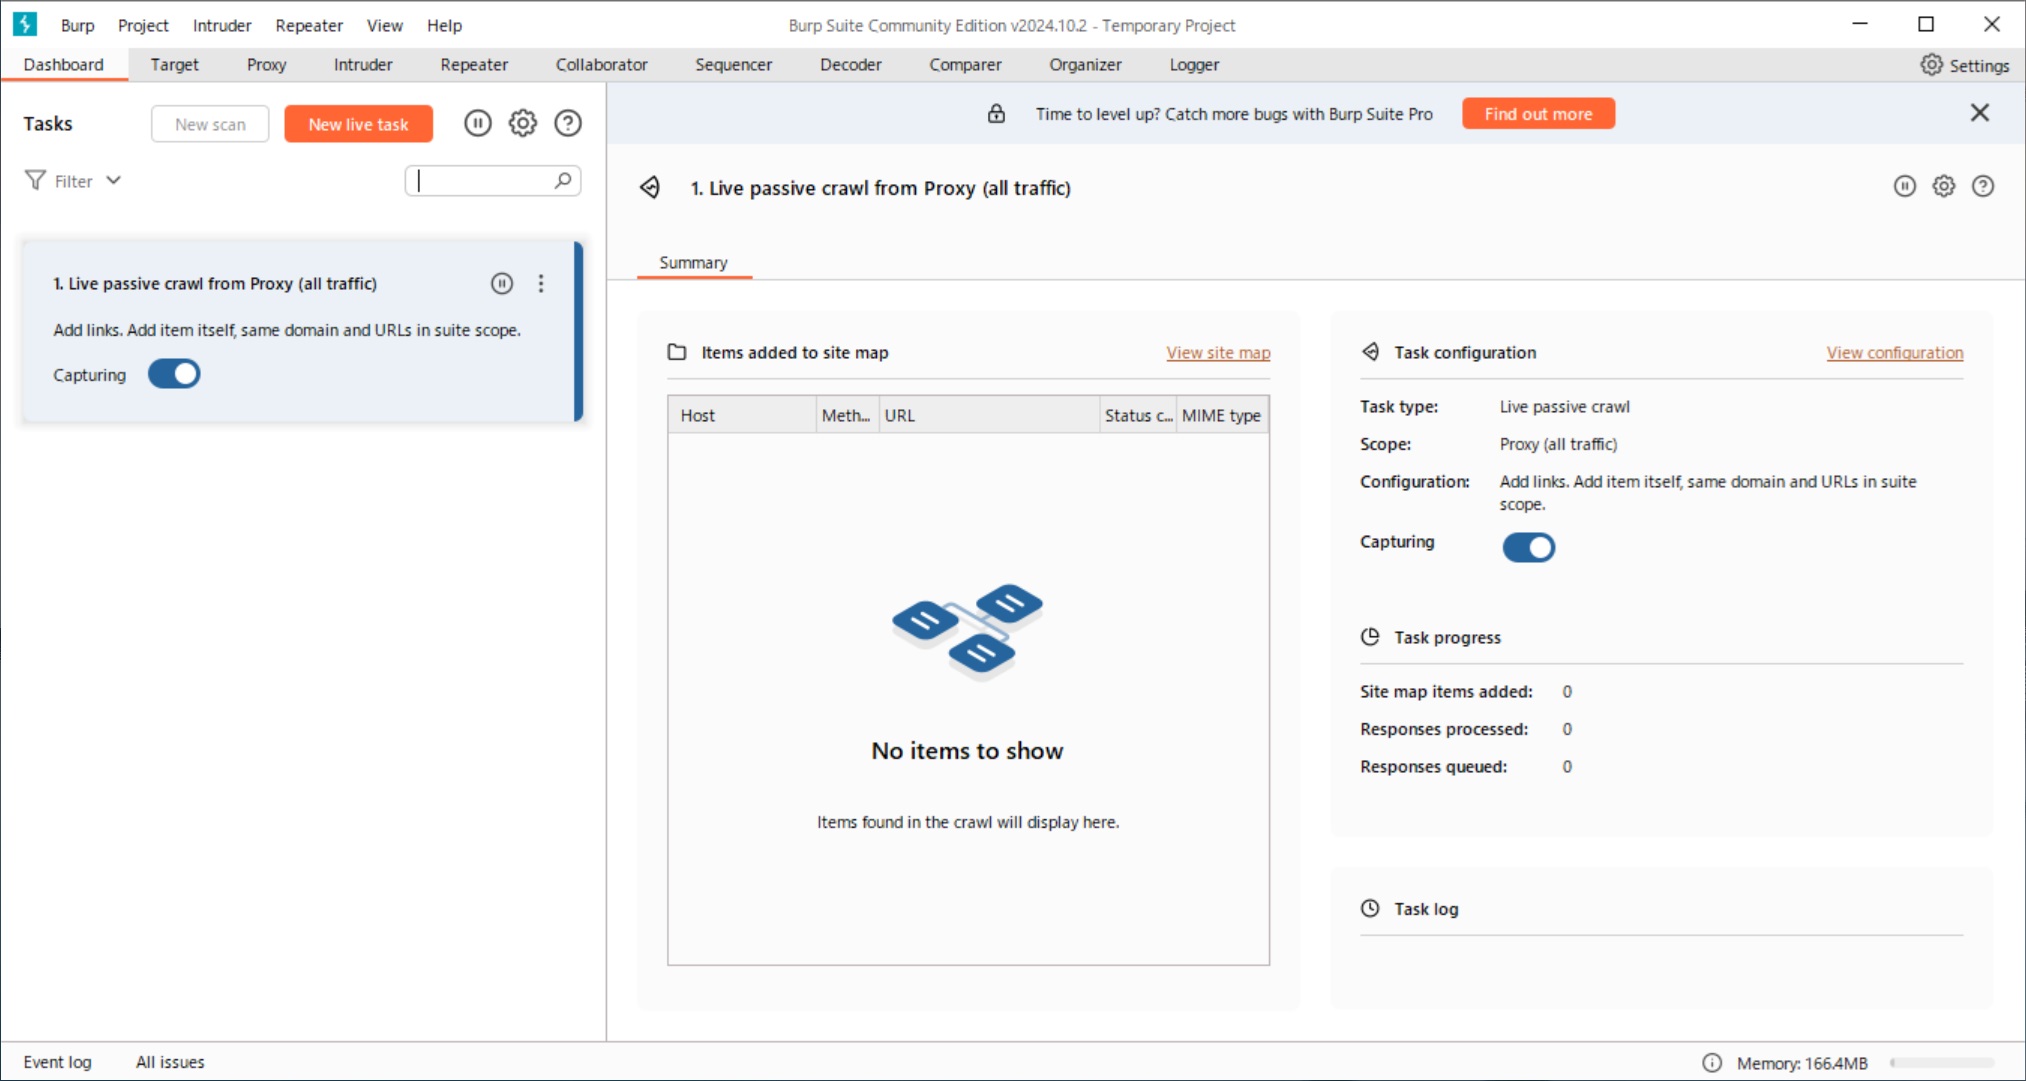2026x1081 pixels.
Task: Switch to the Intruder tab
Action: click(363, 64)
